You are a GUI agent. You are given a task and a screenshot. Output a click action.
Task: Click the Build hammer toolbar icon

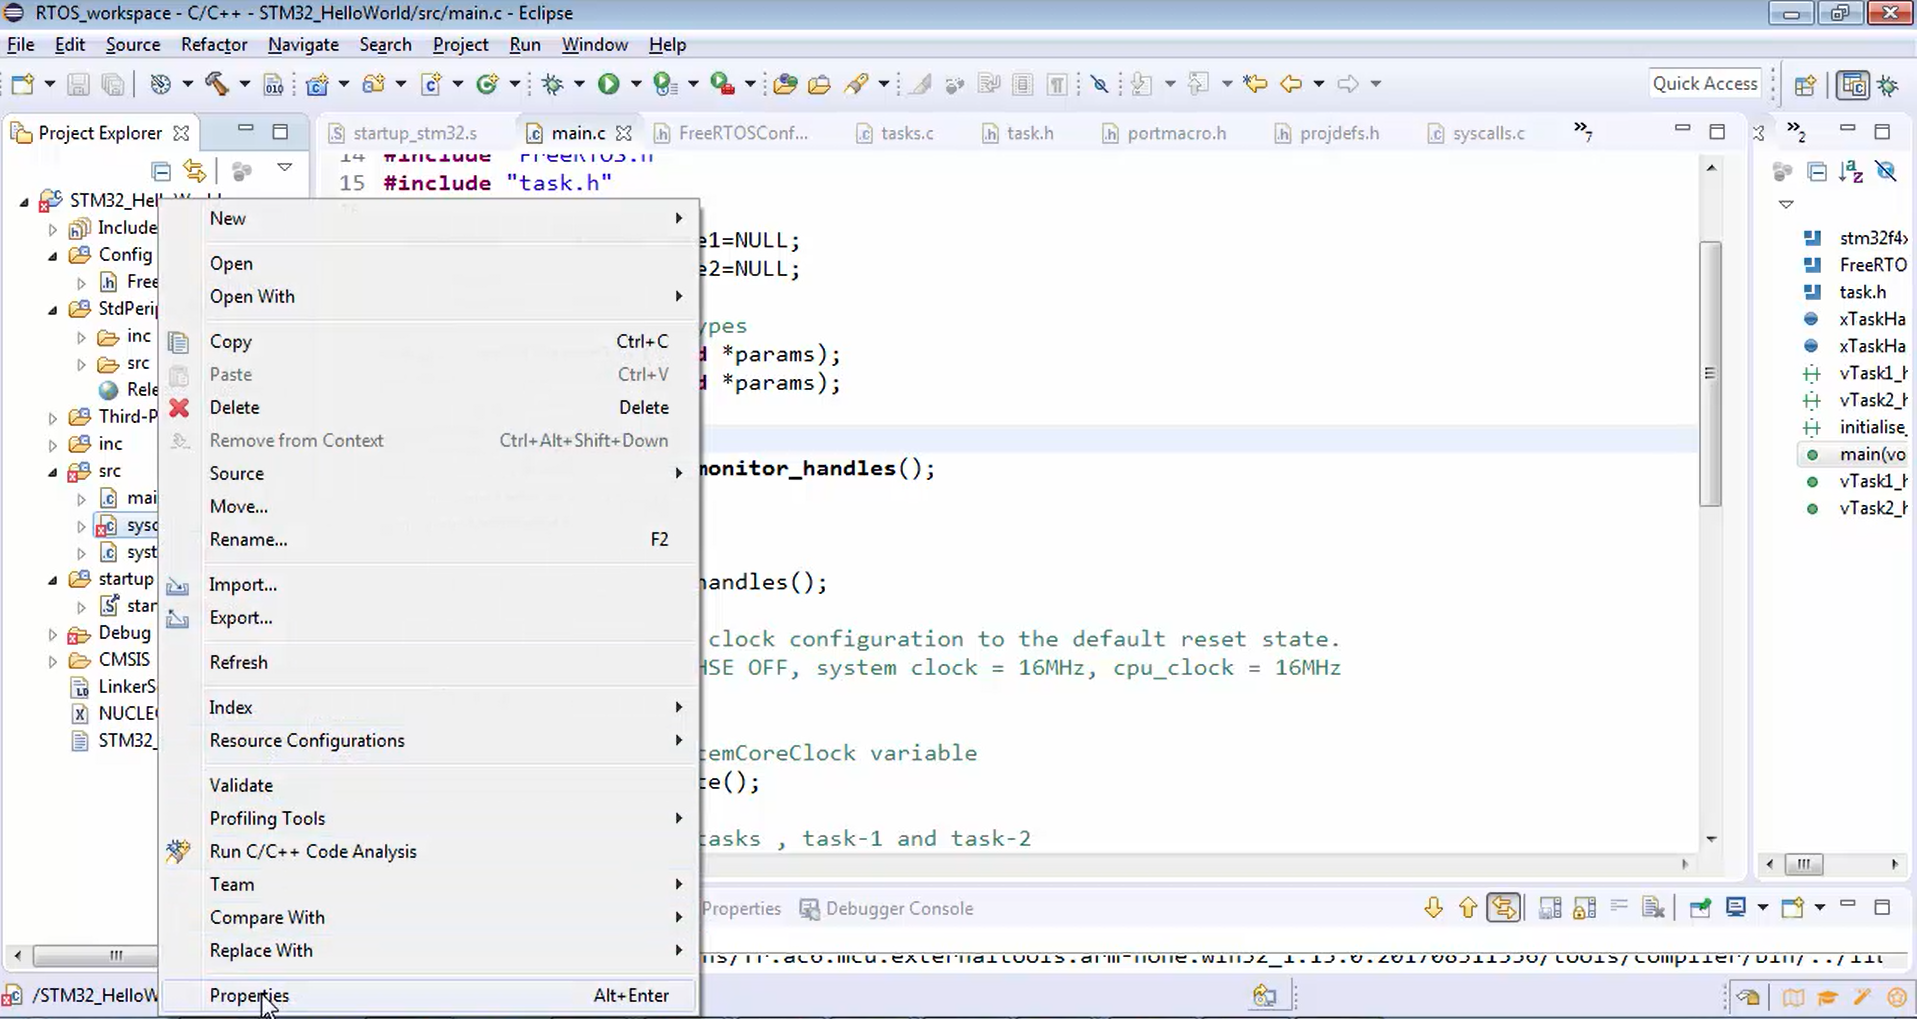pyautogui.click(x=217, y=84)
